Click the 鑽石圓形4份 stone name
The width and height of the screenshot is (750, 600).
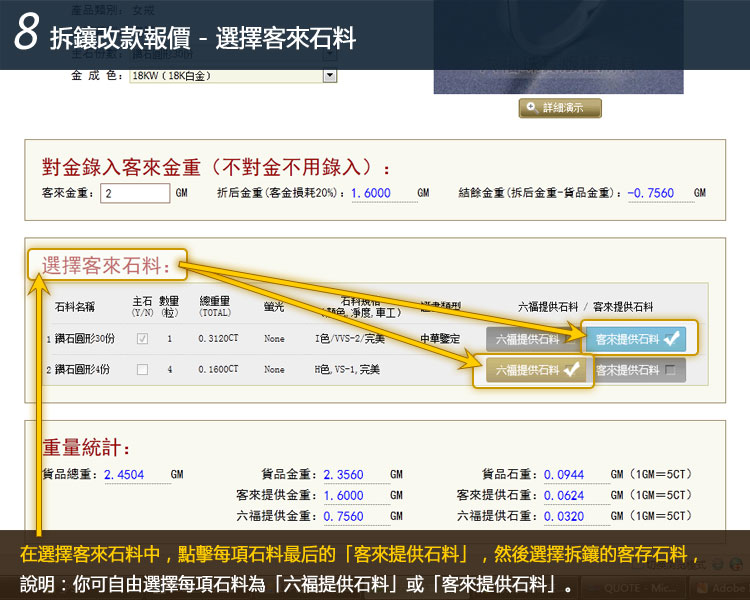click(x=82, y=369)
